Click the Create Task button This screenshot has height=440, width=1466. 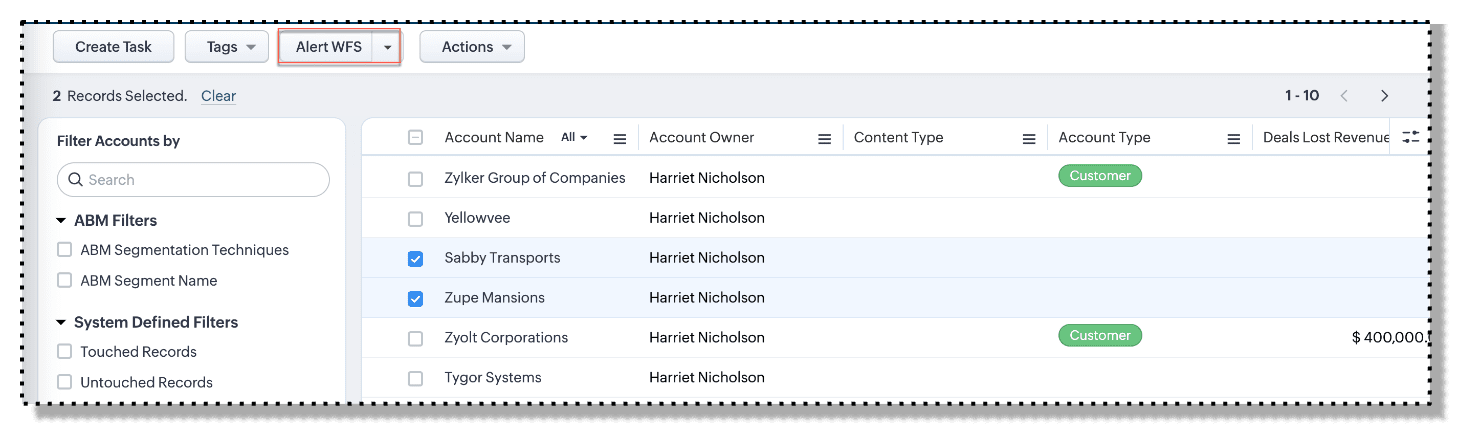[113, 47]
